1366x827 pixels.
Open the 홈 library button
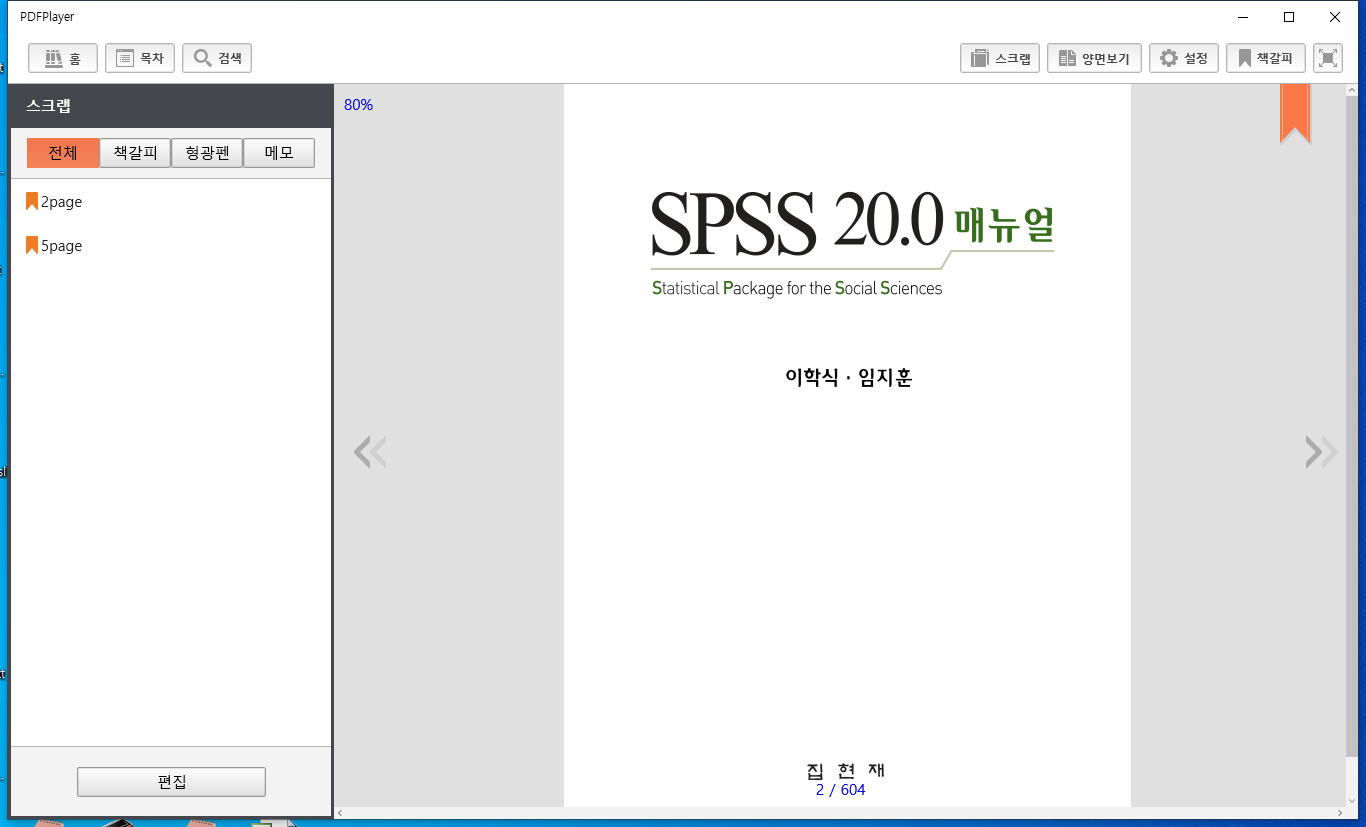click(63, 58)
